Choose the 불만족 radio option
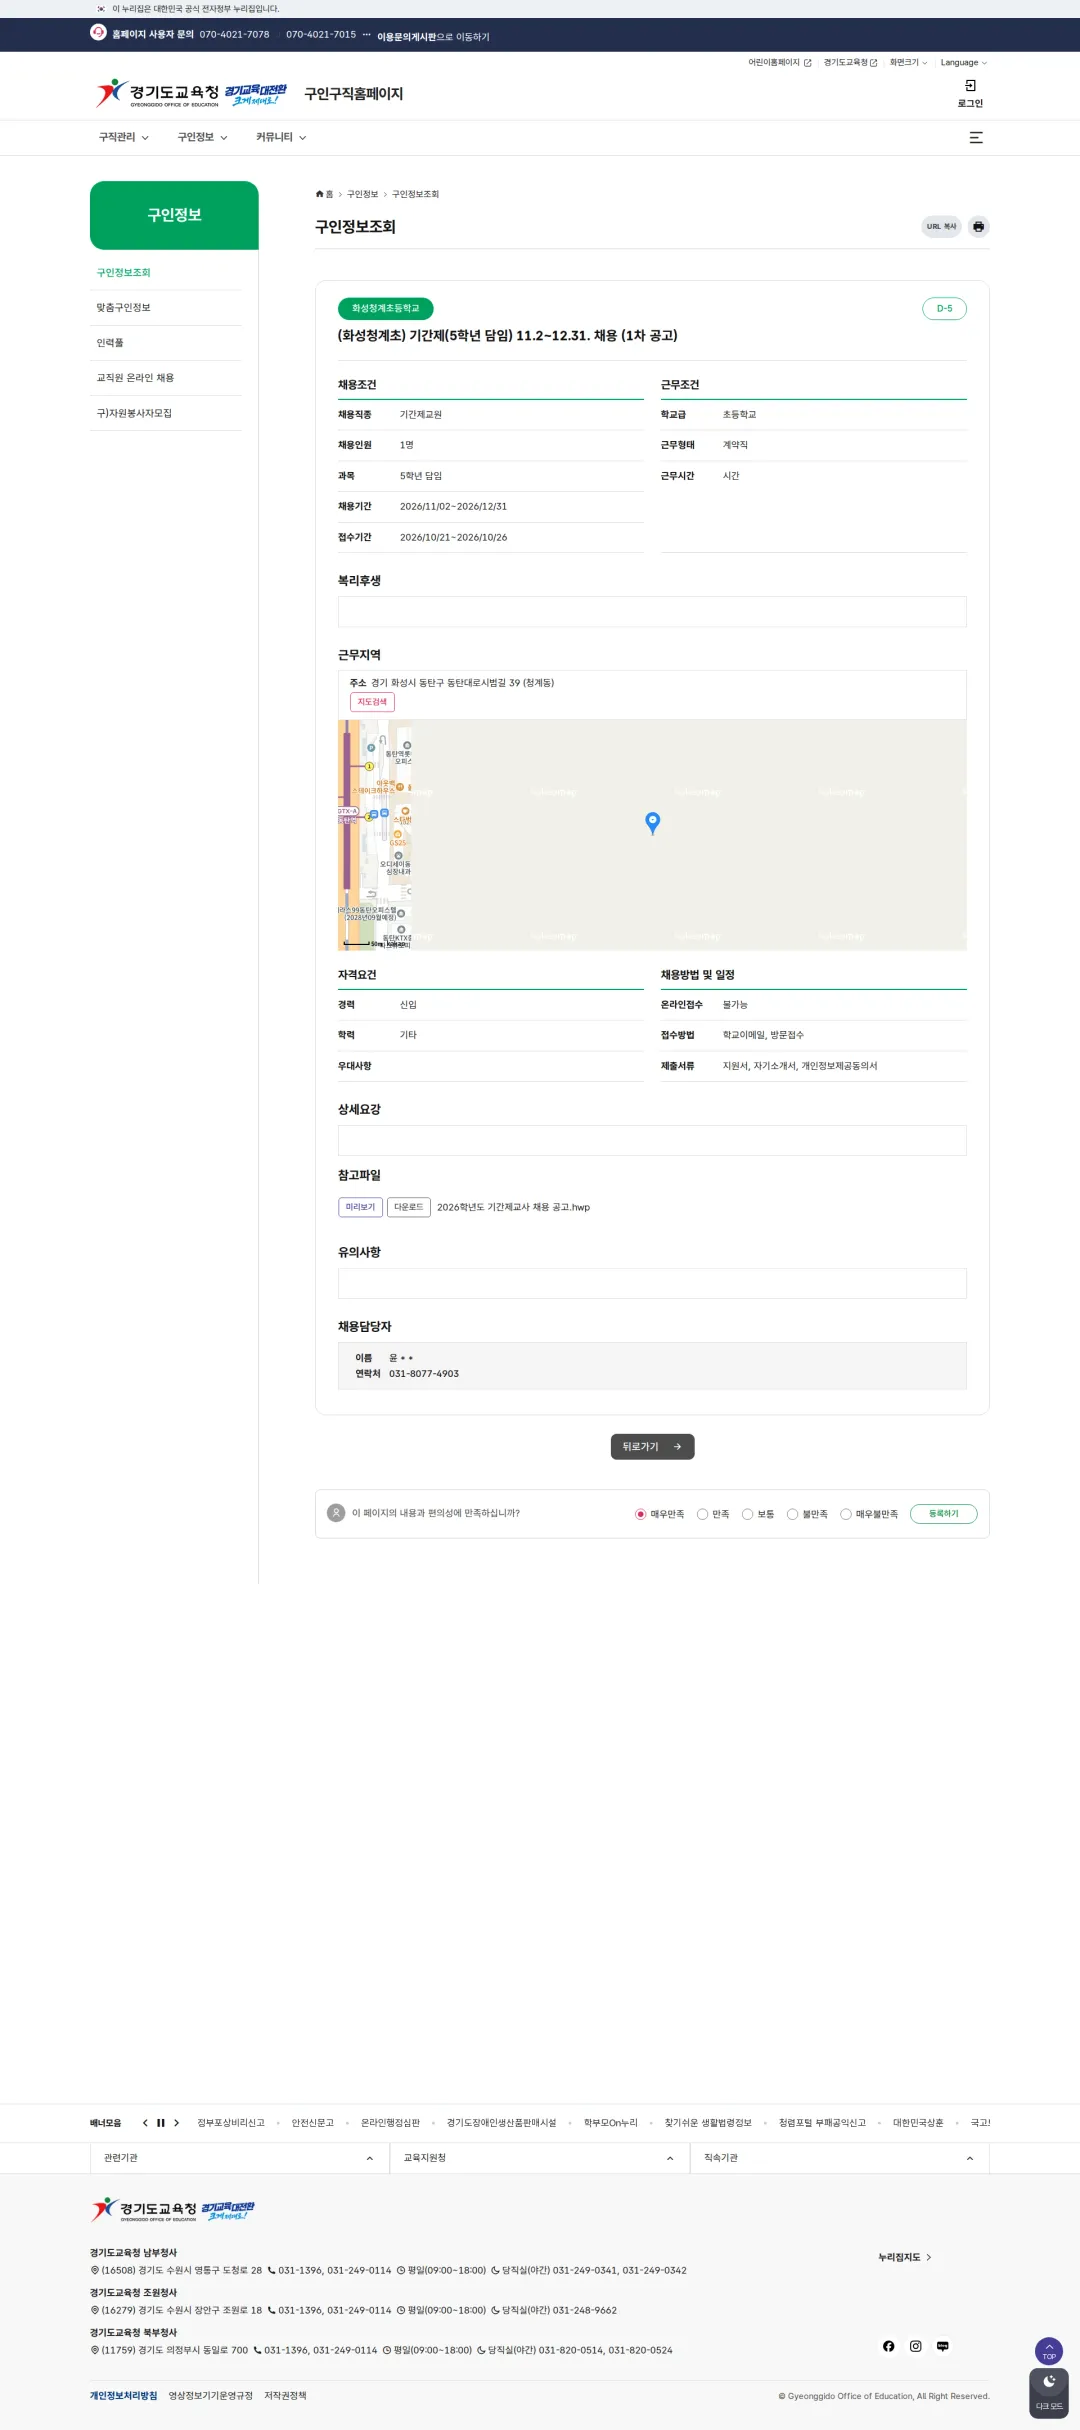 tap(792, 1514)
